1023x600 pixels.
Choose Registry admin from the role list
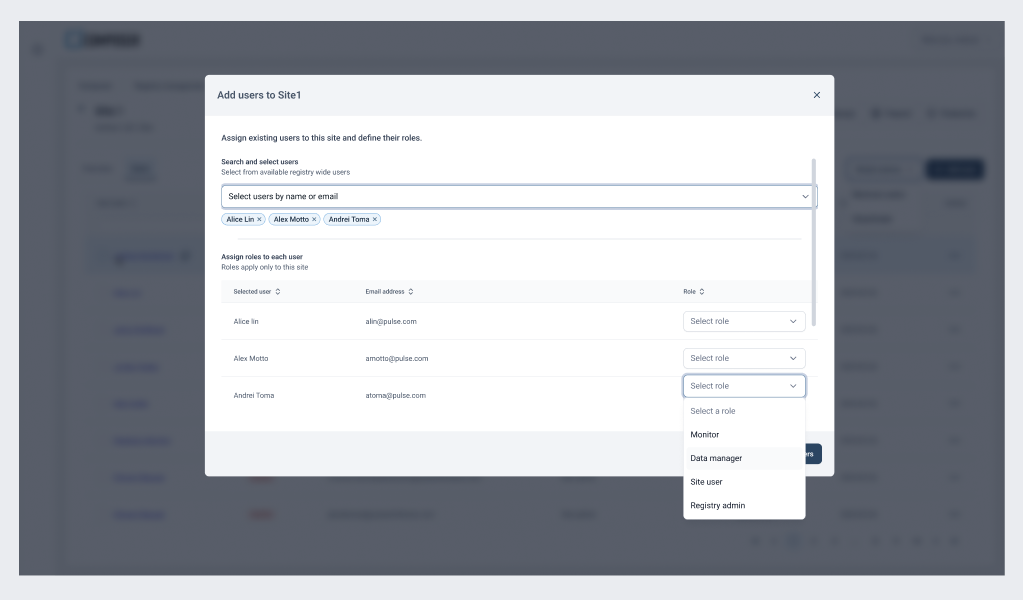[744, 505]
